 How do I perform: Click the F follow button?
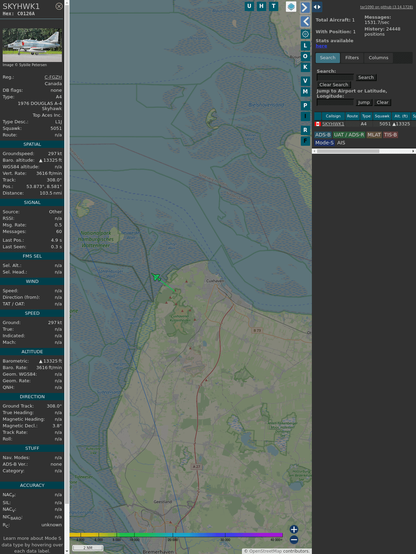point(305,141)
